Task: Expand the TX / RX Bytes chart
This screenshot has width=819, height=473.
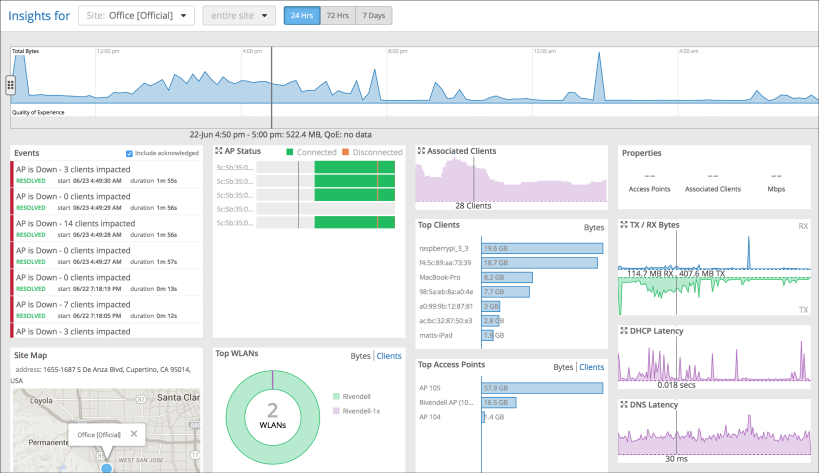Action: [x=624, y=224]
